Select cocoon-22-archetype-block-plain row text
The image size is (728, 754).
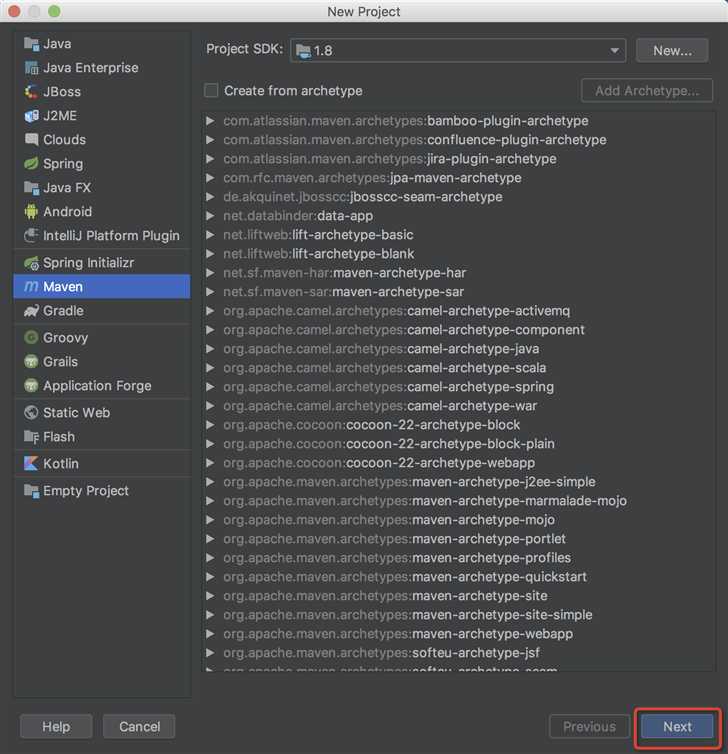point(389,444)
